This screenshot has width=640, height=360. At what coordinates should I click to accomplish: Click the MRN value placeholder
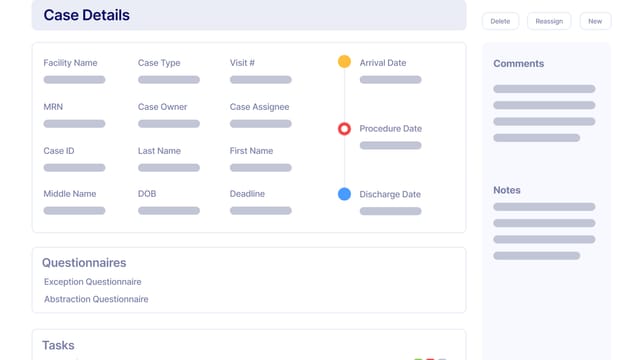[74, 124]
